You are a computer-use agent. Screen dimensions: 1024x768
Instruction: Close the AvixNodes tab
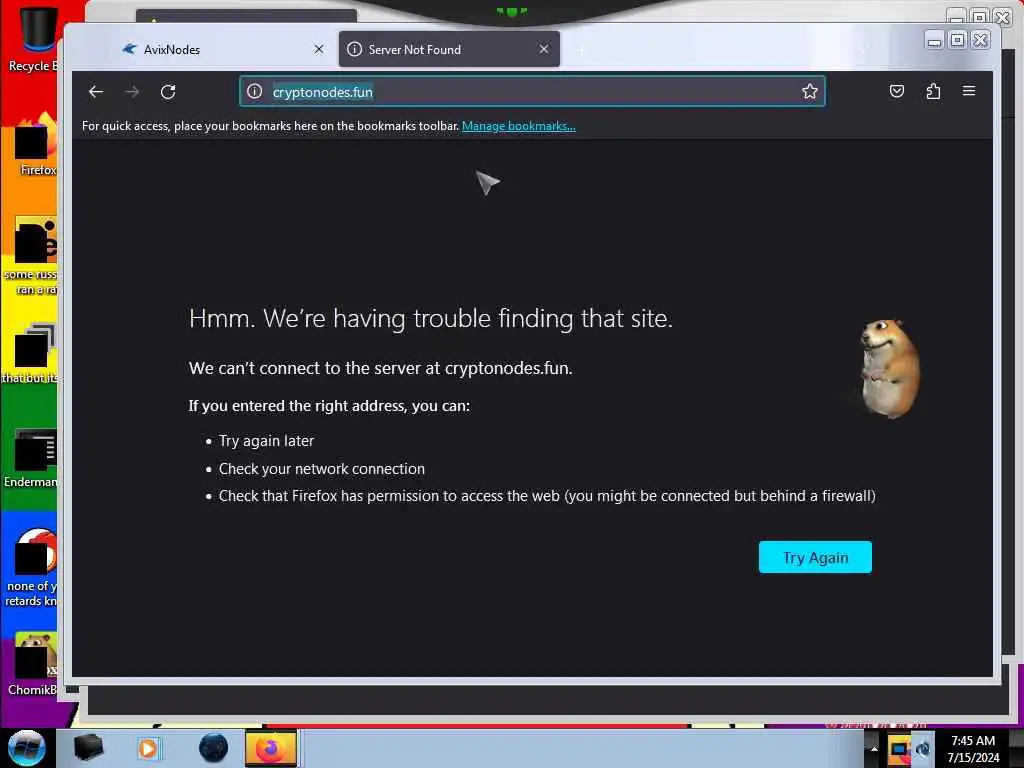click(319, 50)
